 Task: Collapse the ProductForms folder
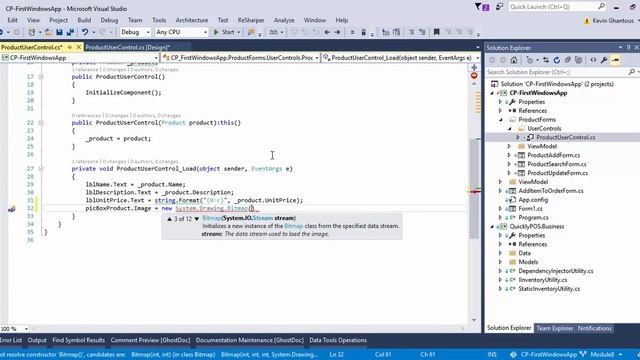click(500, 120)
